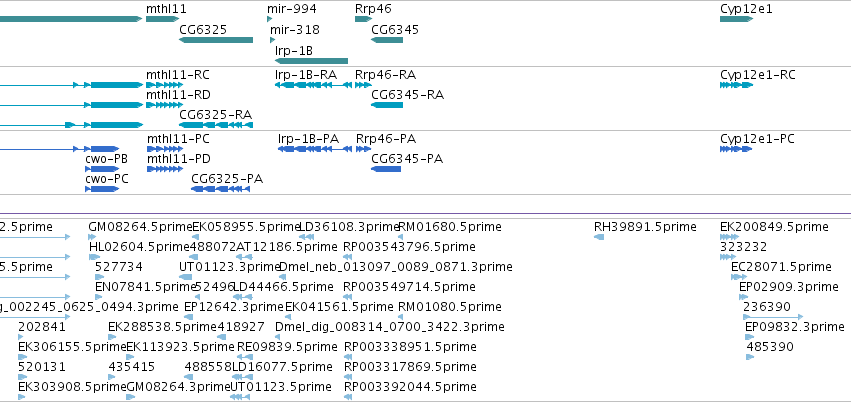Click the Irp-1B gene bar
Viewport: 851px width, 402px height.
click(x=312, y=61)
